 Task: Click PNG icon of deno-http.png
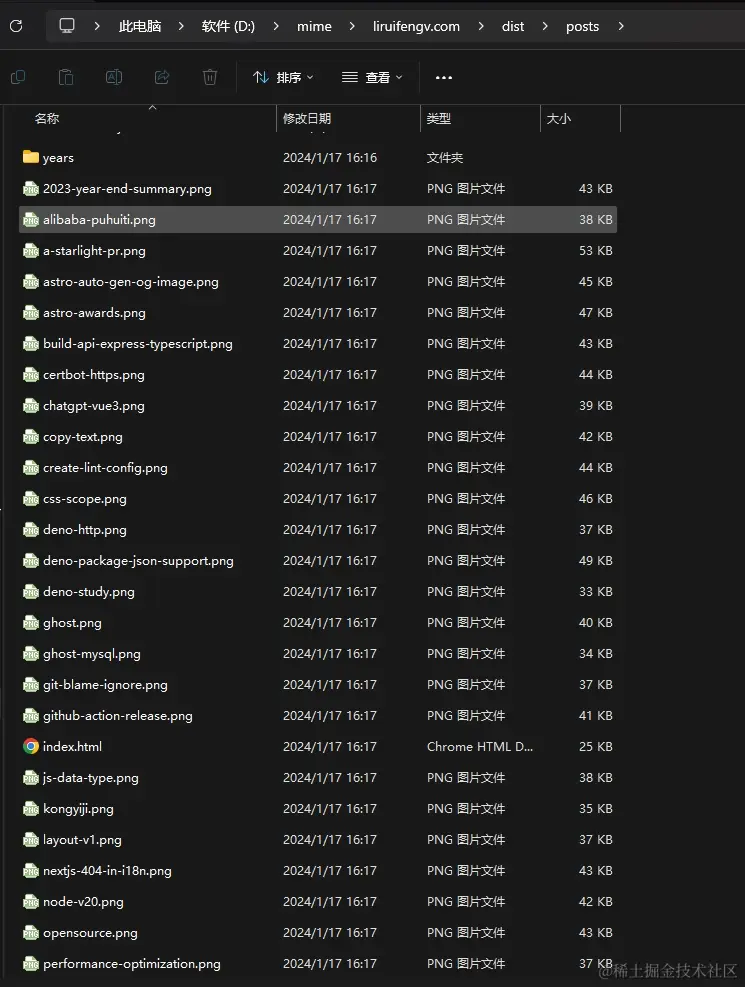[31, 530]
